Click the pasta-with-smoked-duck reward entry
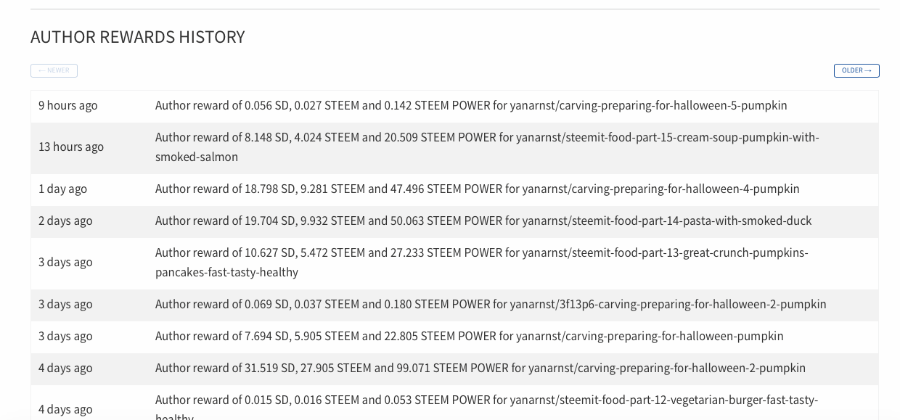900x420 pixels. click(x=483, y=220)
